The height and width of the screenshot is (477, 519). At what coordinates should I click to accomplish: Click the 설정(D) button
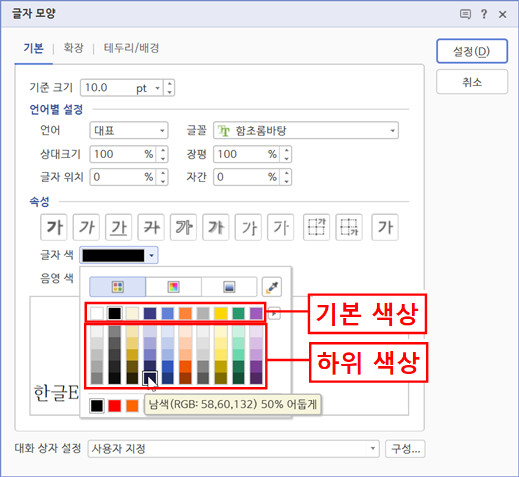tap(472, 51)
